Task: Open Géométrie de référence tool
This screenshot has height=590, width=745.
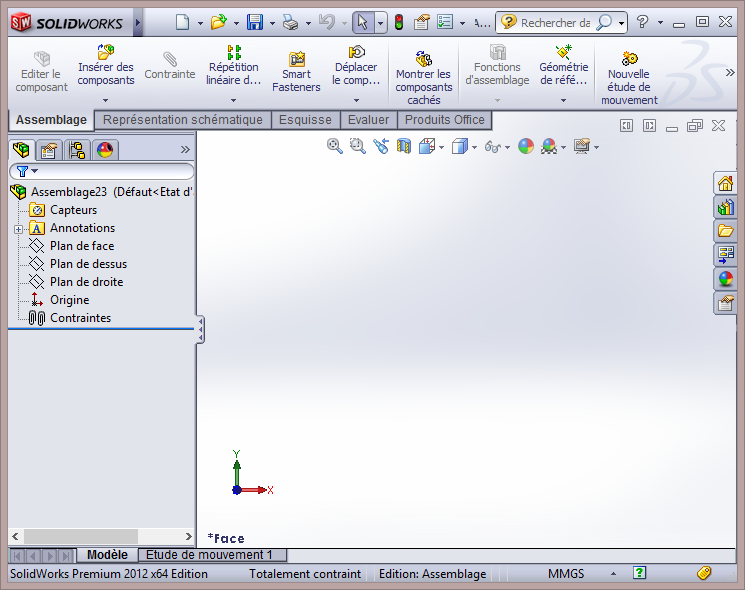Action: (563, 52)
